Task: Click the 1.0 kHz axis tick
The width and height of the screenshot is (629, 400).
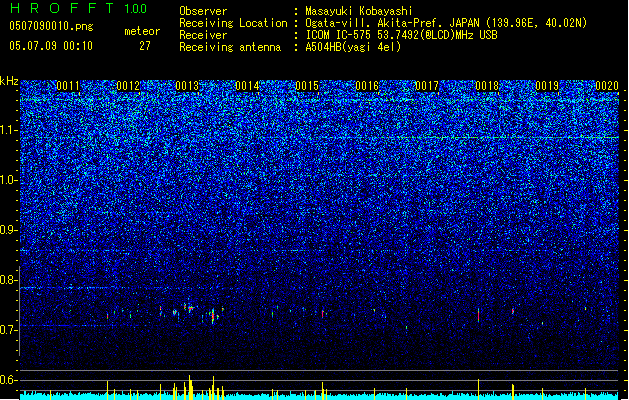Action: tap(9, 180)
